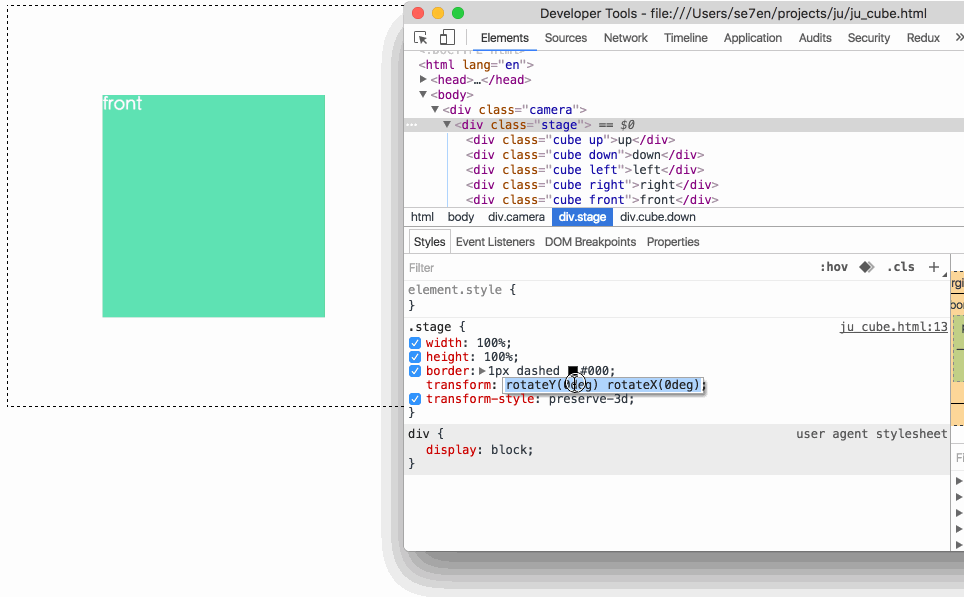Click the diamond icon beside :hov
The width and height of the screenshot is (964, 597).
pos(866,267)
